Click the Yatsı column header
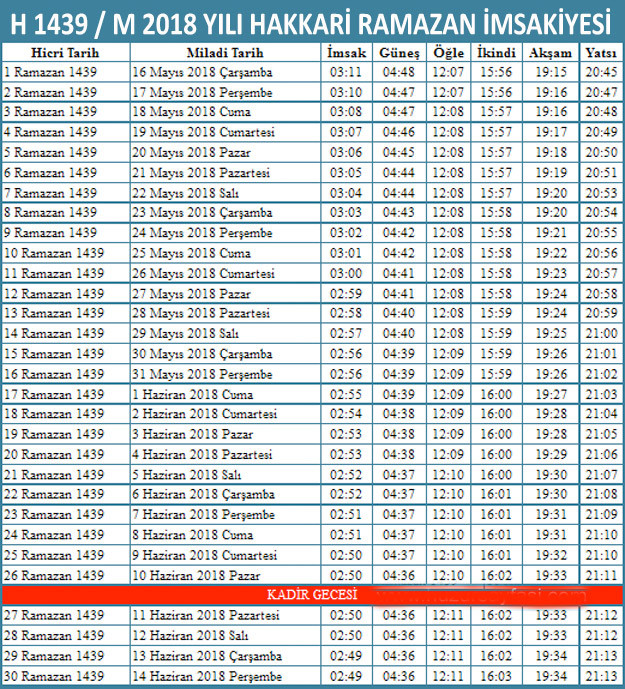The height and width of the screenshot is (689, 625). (x=600, y=52)
